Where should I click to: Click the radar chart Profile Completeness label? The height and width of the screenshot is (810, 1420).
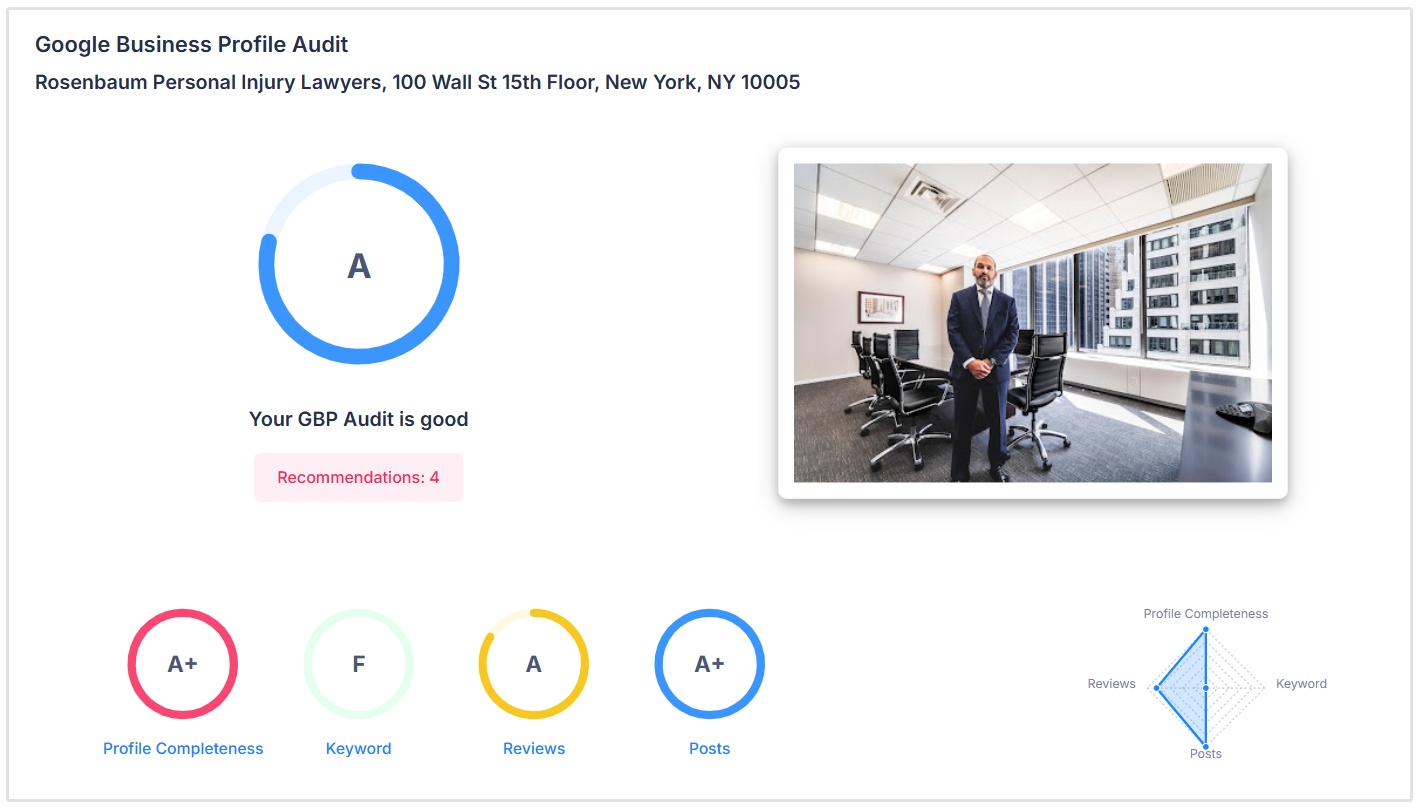click(x=1206, y=614)
